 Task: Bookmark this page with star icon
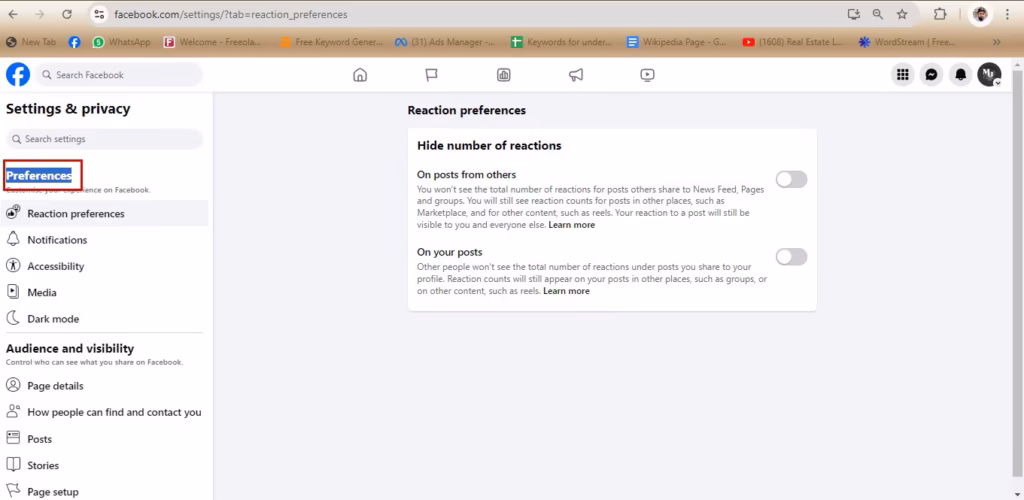pyautogui.click(x=902, y=14)
